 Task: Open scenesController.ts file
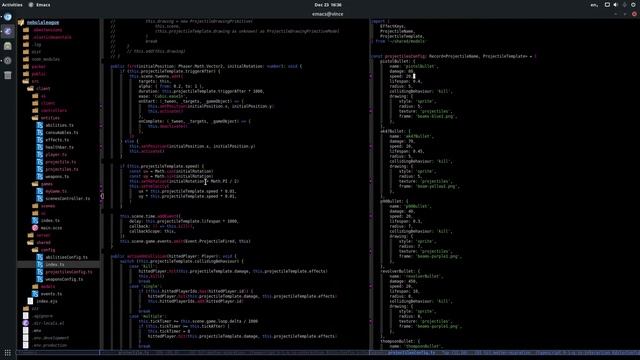68,198
